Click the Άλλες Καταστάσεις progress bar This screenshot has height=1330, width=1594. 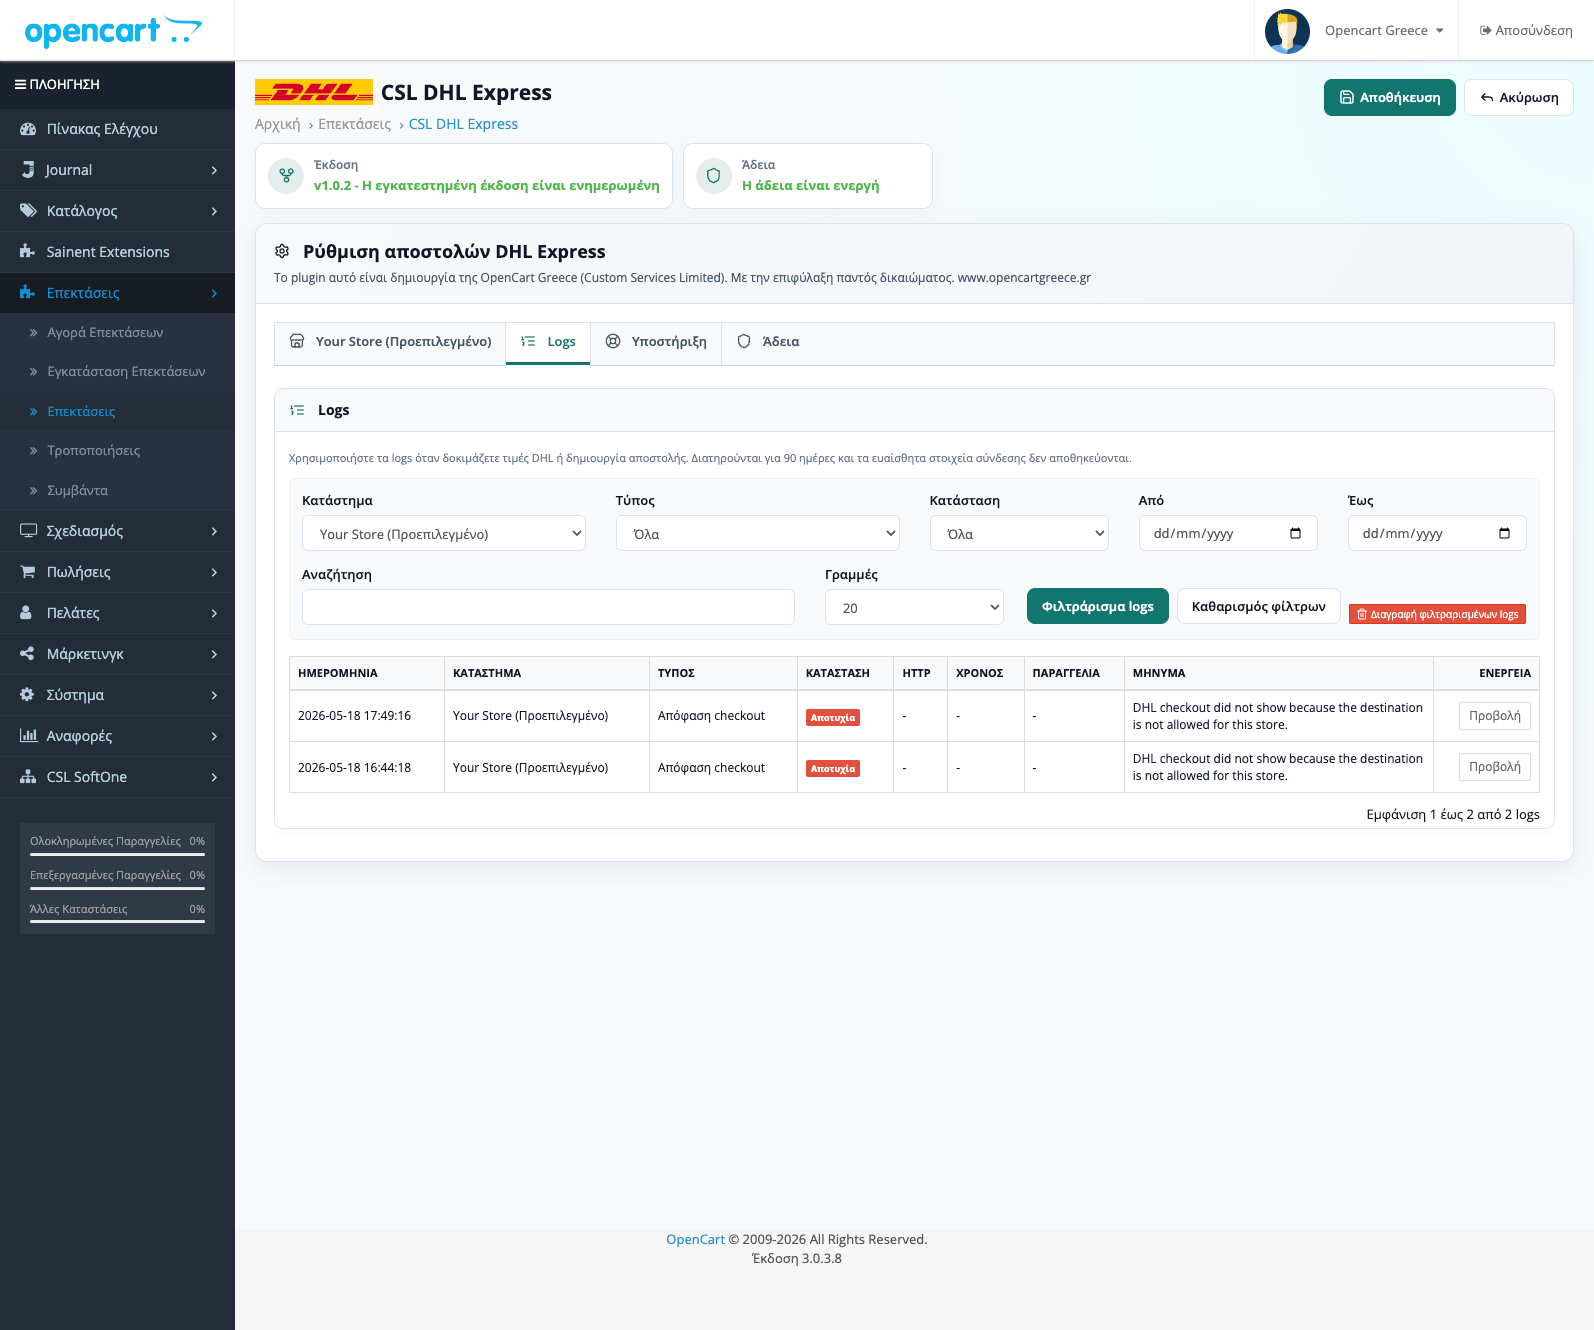click(x=117, y=922)
